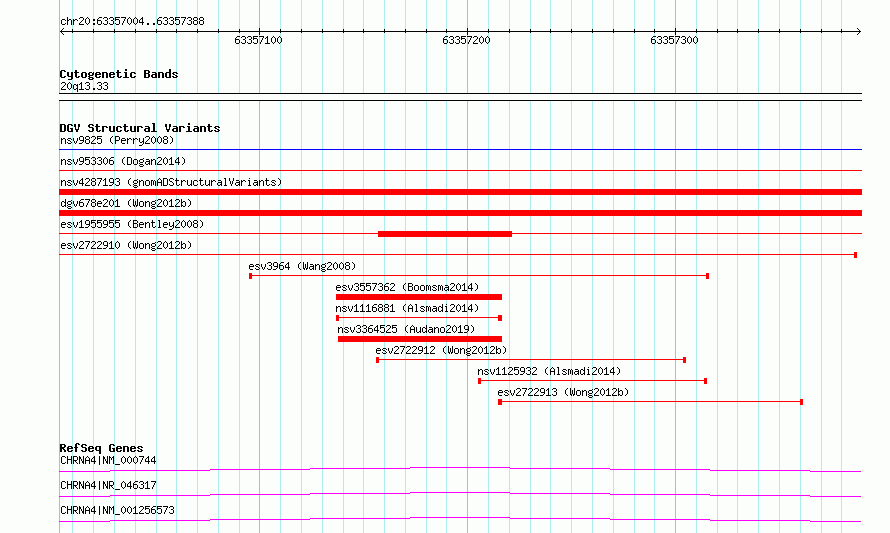Click the right endpoint marker of esv2722910
This screenshot has width=890, height=533.
coord(855,255)
